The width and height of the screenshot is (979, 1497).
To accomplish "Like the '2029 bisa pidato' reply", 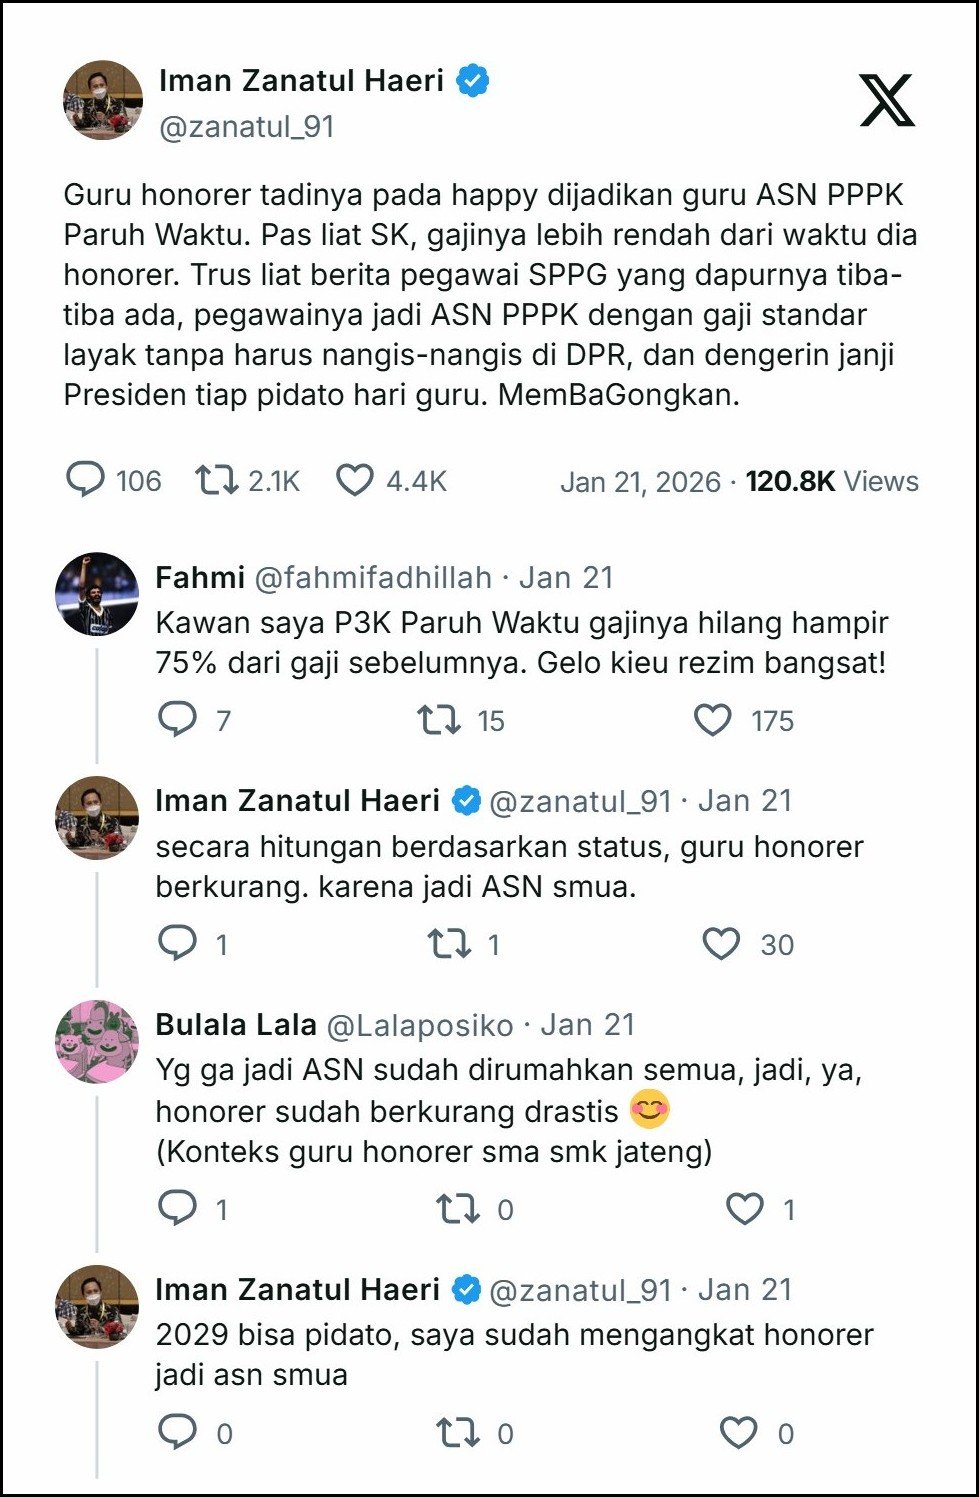I will (739, 1432).
